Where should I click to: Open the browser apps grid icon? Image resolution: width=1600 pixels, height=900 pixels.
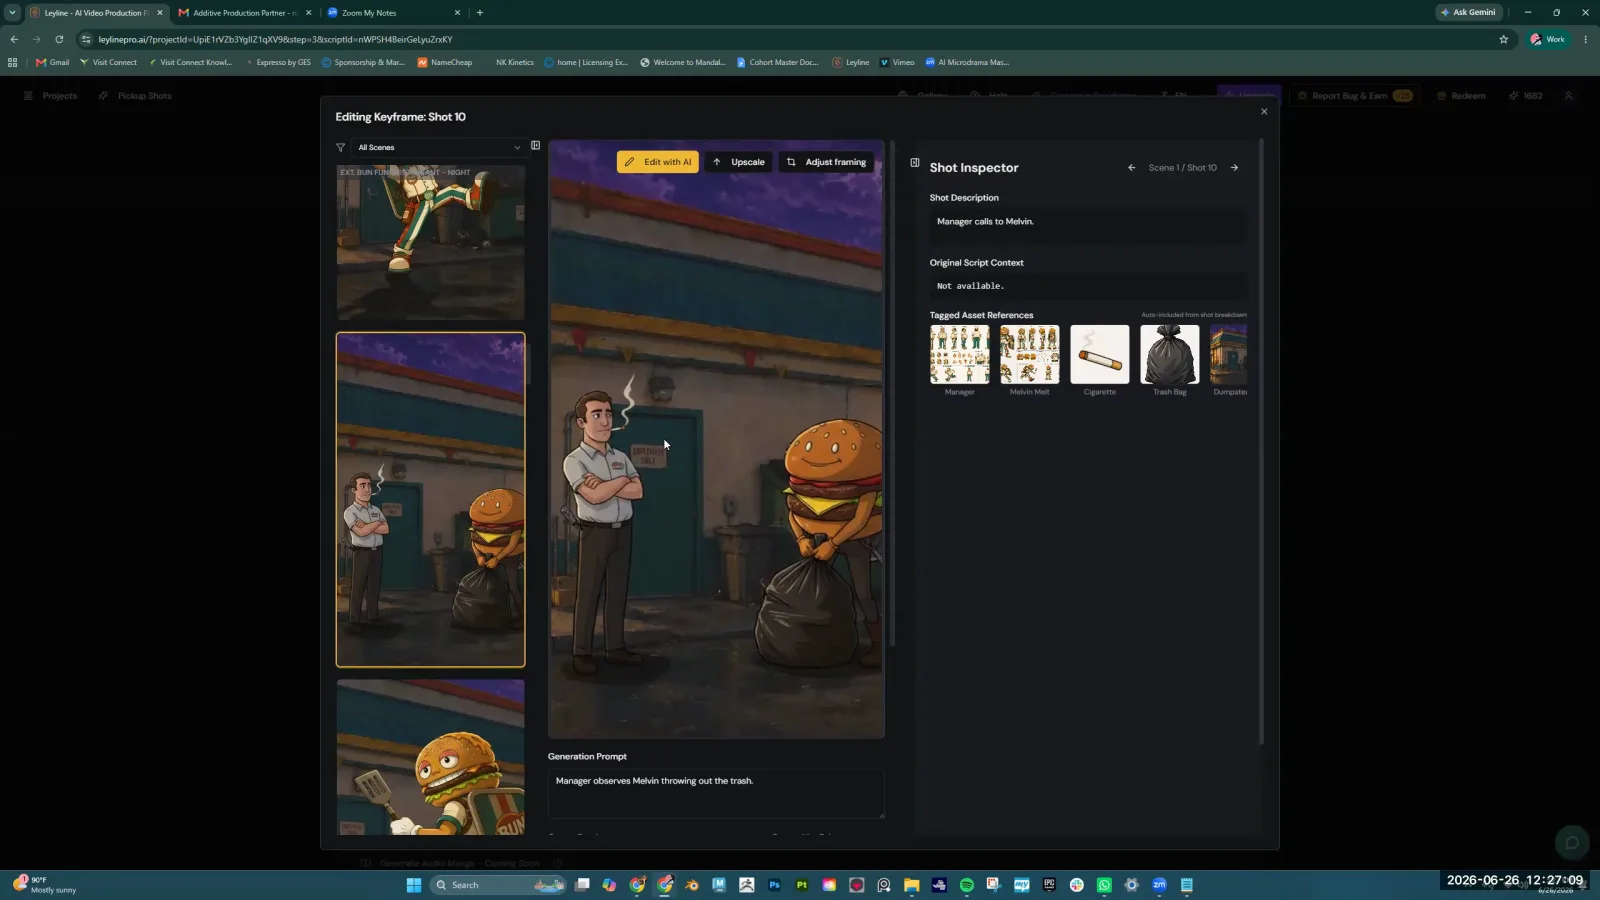[12, 62]
